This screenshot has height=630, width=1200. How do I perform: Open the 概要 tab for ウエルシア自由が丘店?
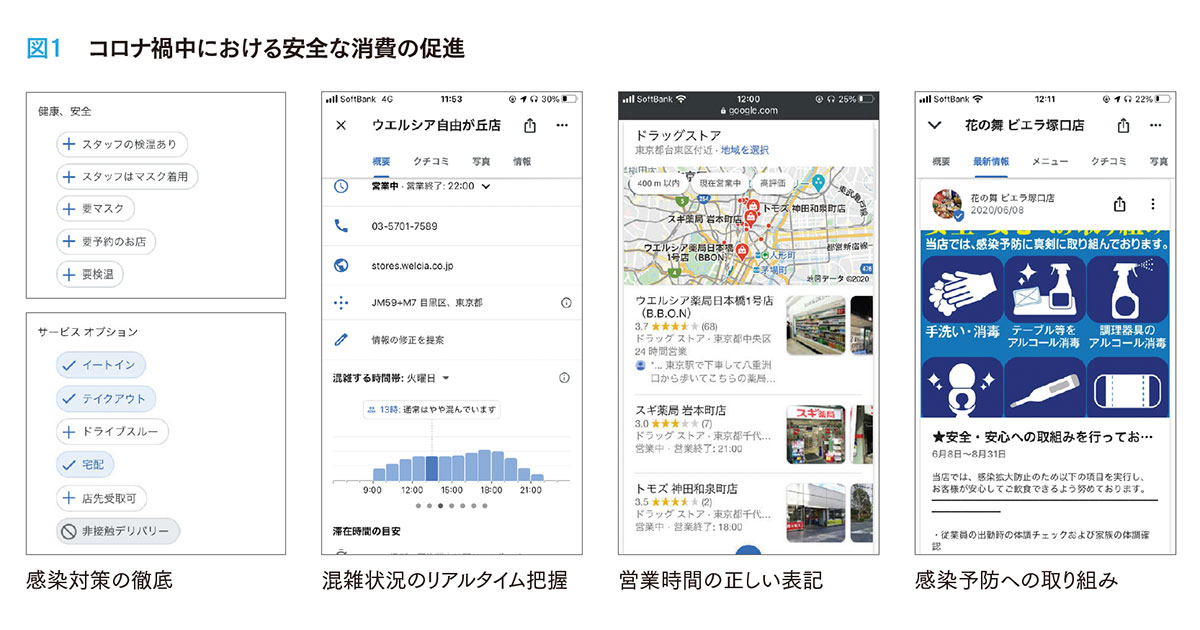[x=381, y=161]
